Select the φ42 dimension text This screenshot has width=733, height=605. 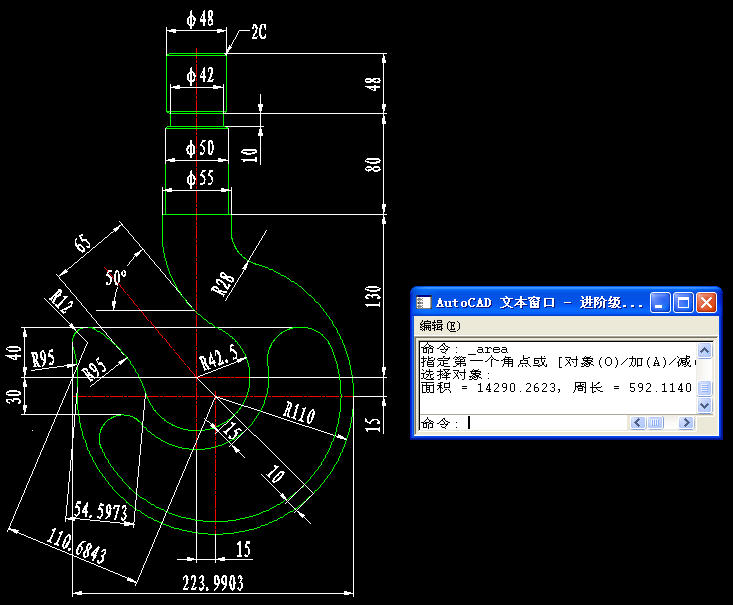click(200, 75)
